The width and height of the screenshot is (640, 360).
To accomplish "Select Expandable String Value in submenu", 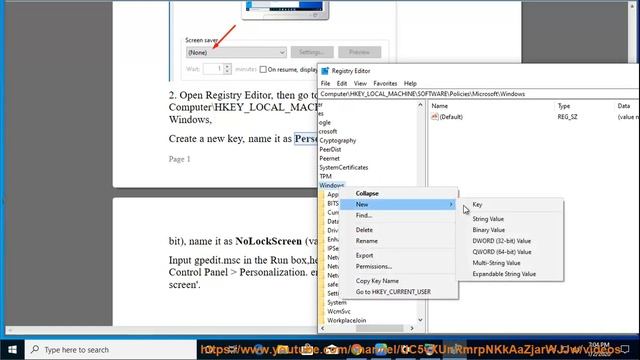I will coord(510,274).
